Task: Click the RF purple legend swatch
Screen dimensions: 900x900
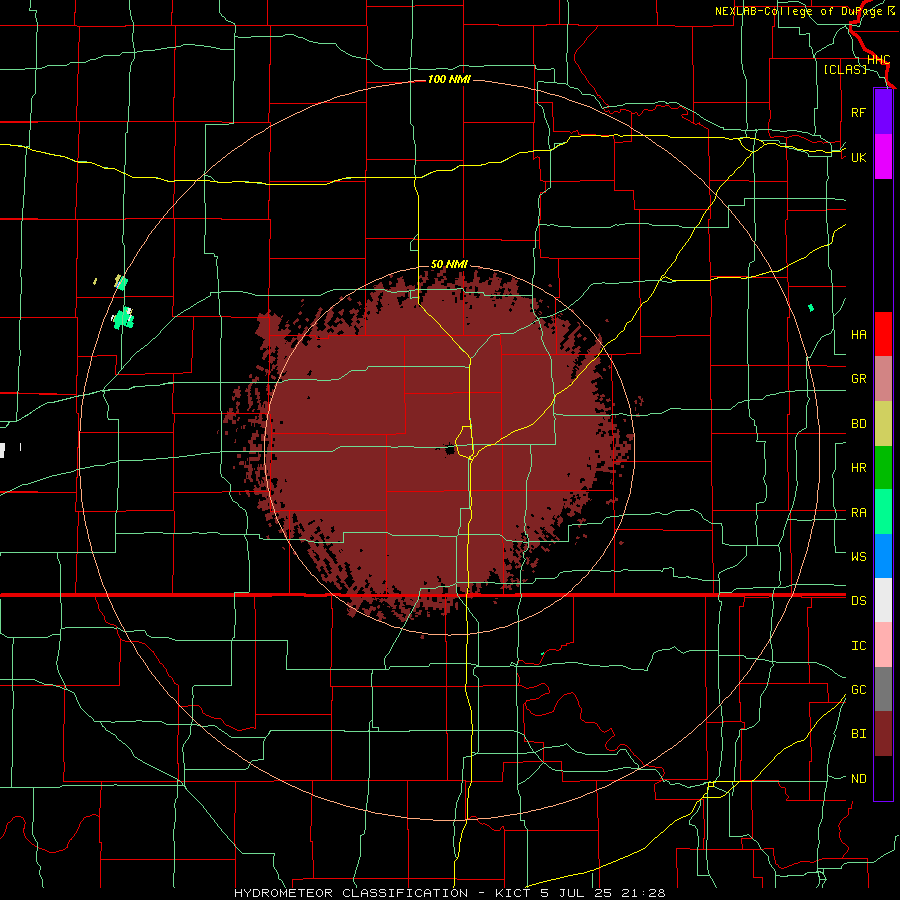Action: point(883,112)
